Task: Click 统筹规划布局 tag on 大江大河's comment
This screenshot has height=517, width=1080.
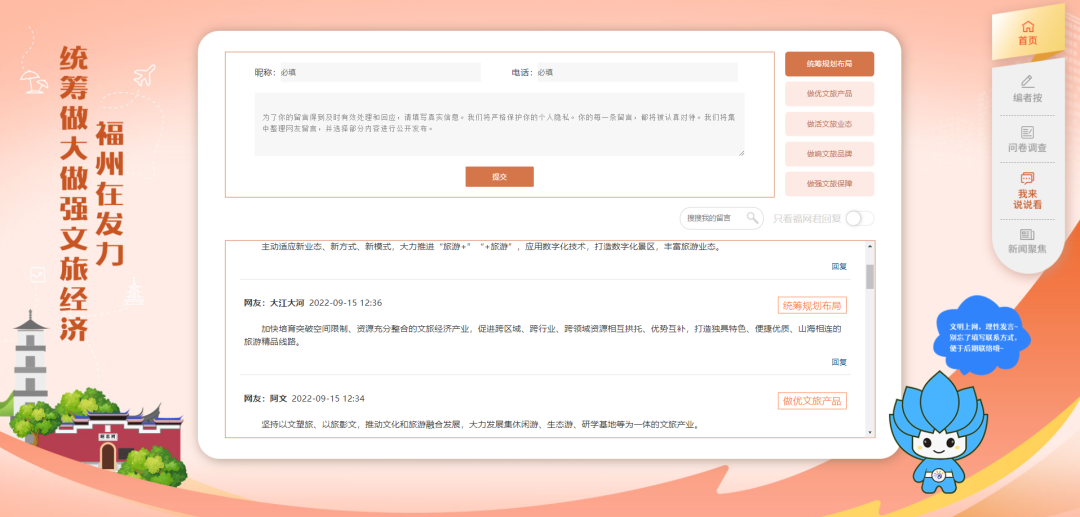Action: point(812,305)
